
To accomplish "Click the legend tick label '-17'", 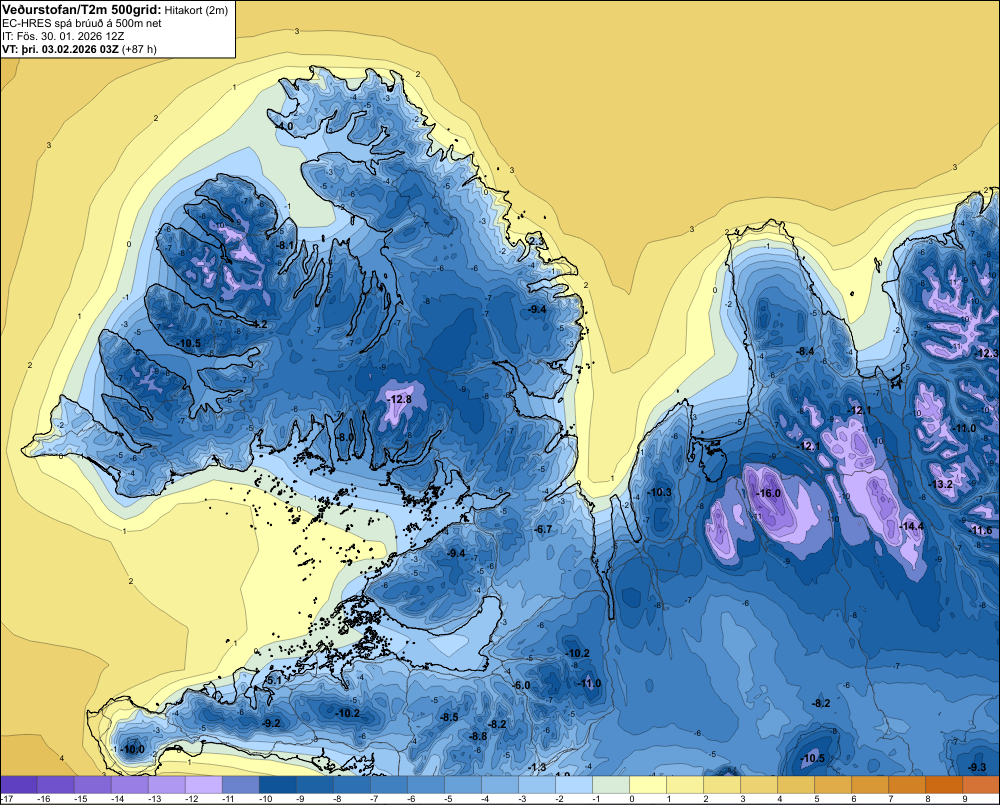I will point(7,799).
